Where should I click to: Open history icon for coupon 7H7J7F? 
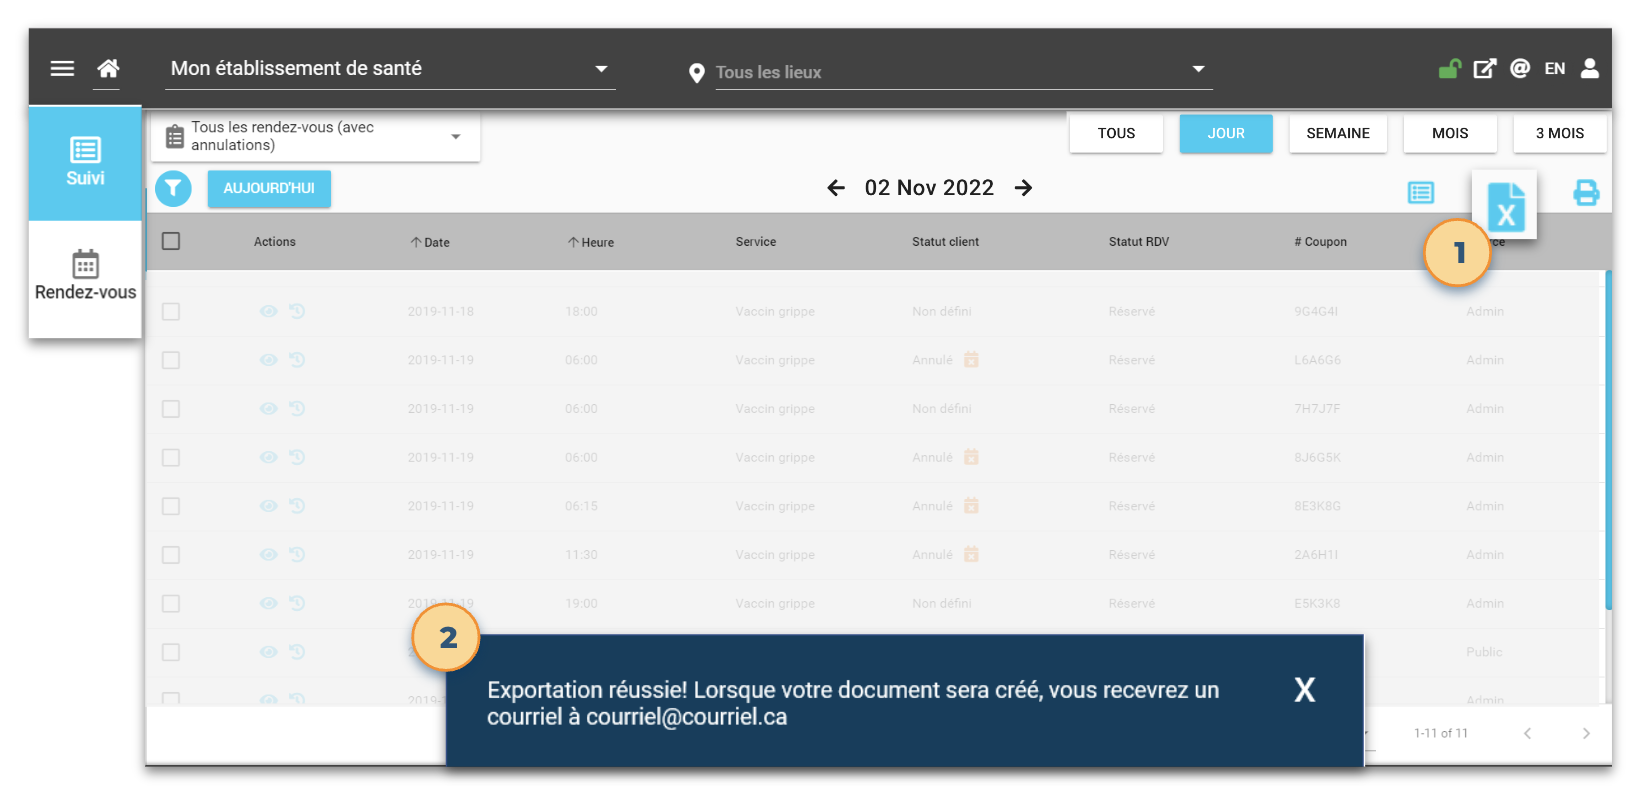pos(297,409)
